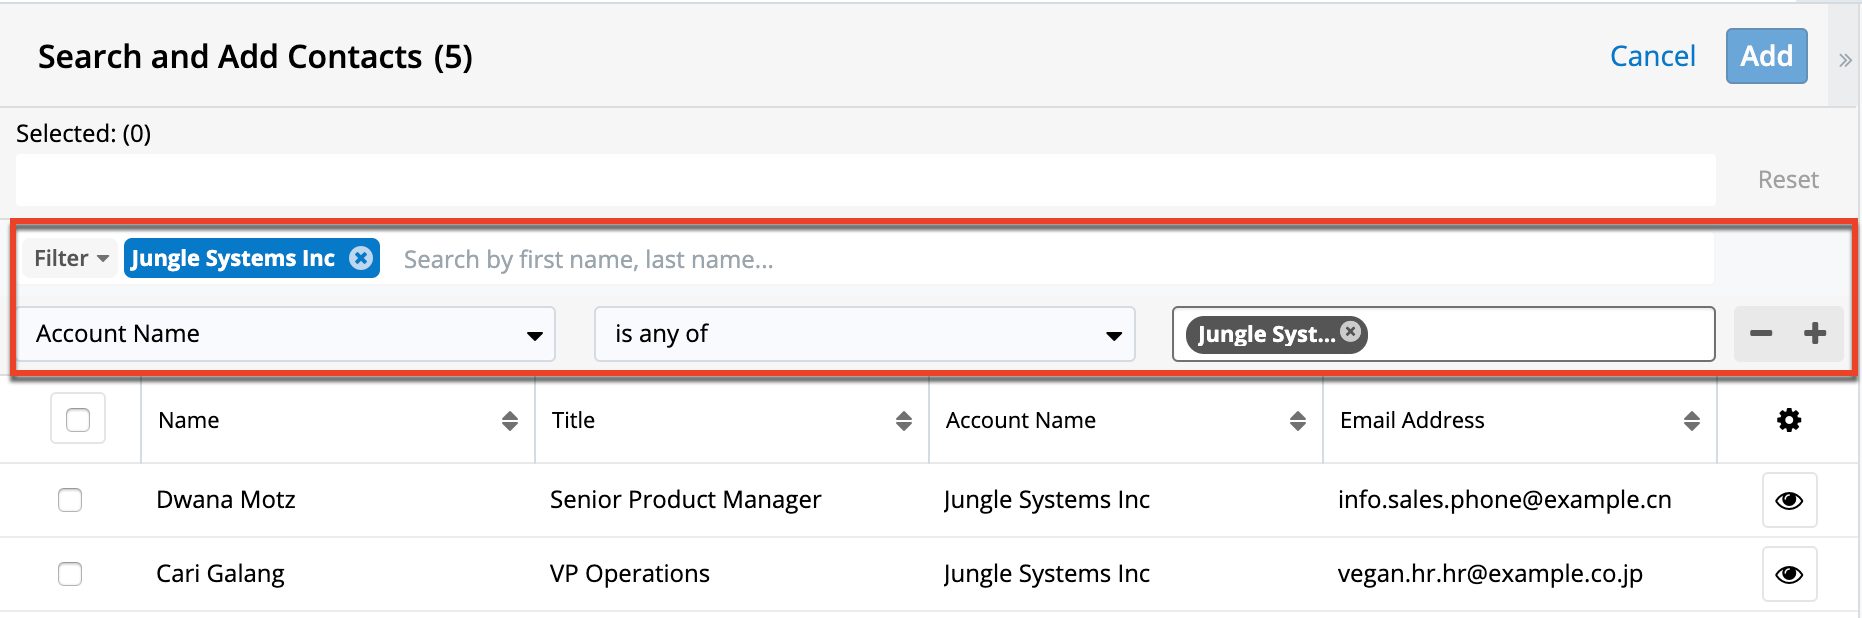Viewport: 1862px width, 618px height.
Task: Preview Dwana Motz record with eye icon
Action: (x=1789, y=500)
